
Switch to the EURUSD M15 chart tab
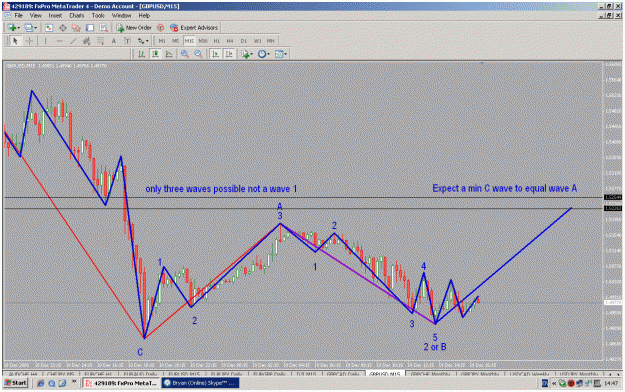coord(184,374)
